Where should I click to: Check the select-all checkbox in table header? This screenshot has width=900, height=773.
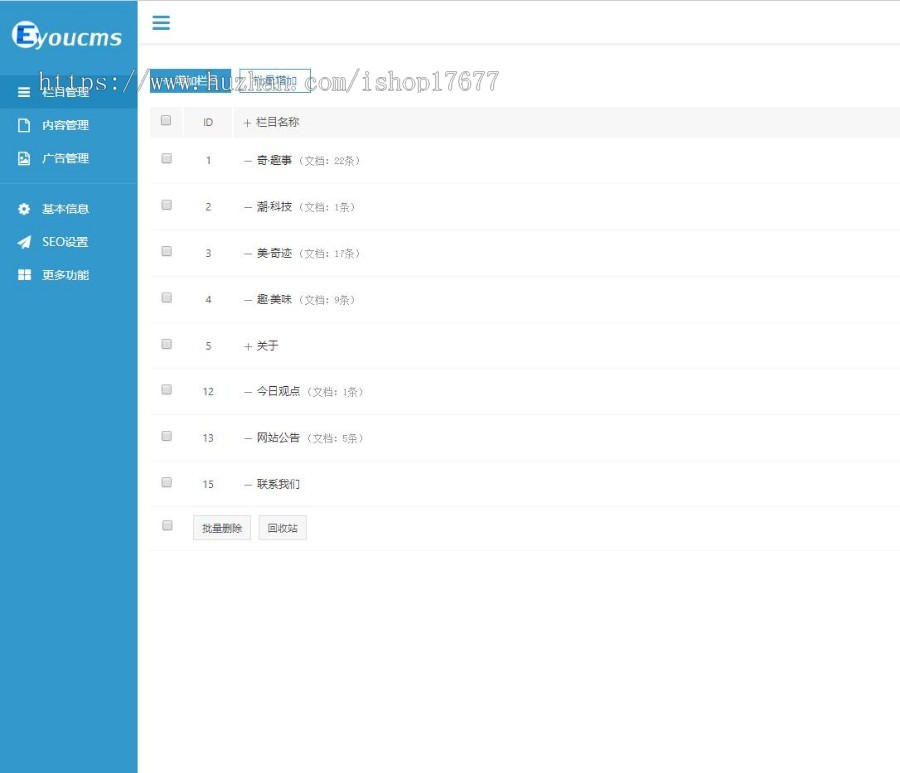166,120
